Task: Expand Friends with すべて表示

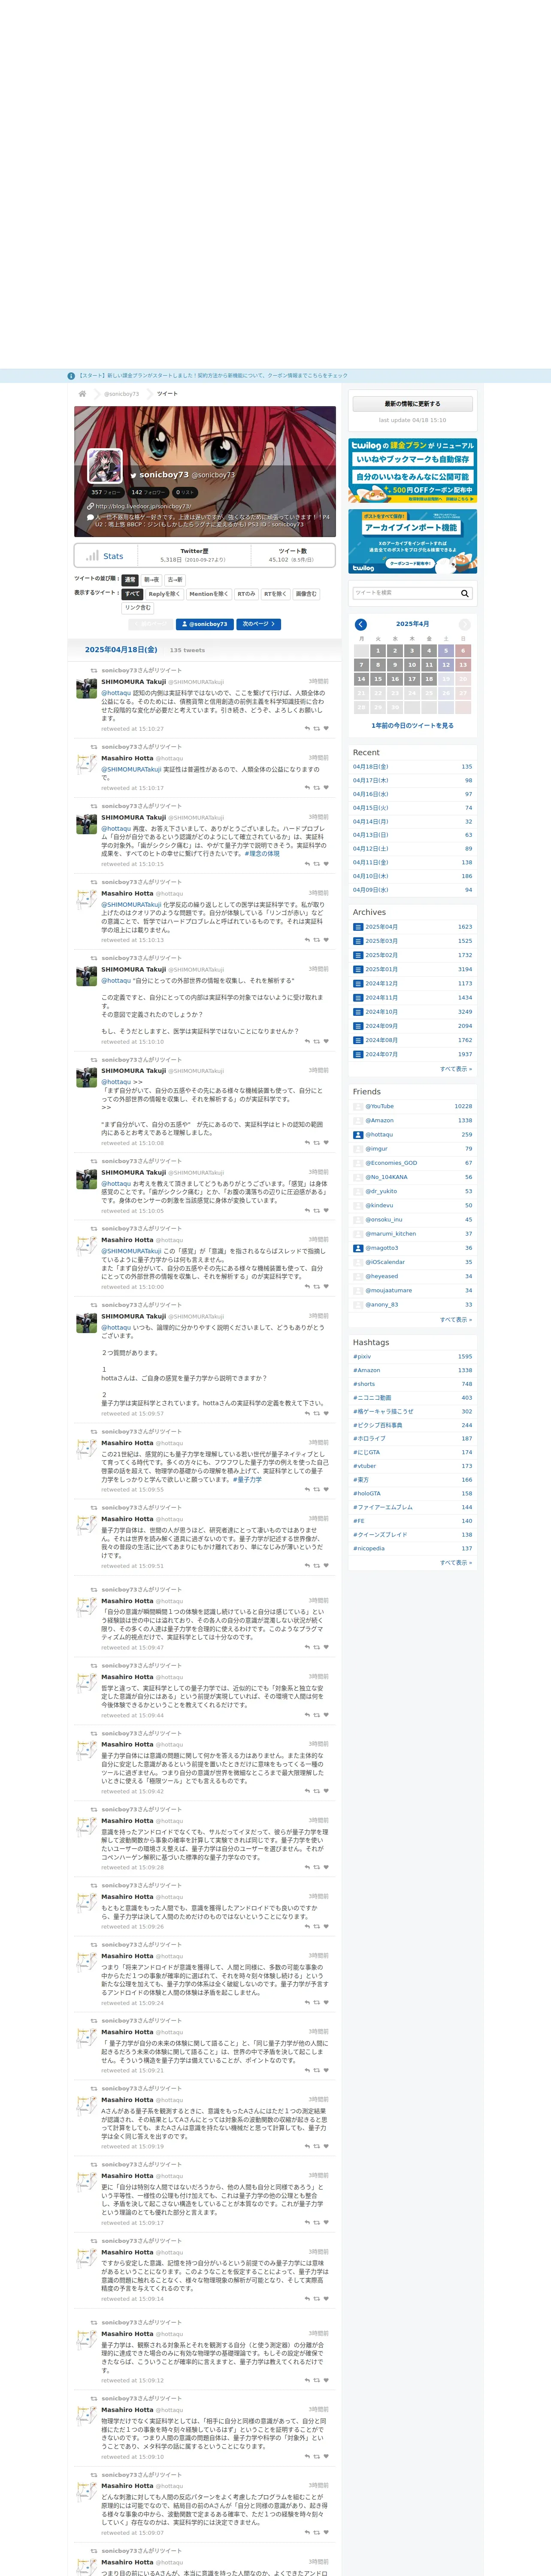Action: 456,1320
